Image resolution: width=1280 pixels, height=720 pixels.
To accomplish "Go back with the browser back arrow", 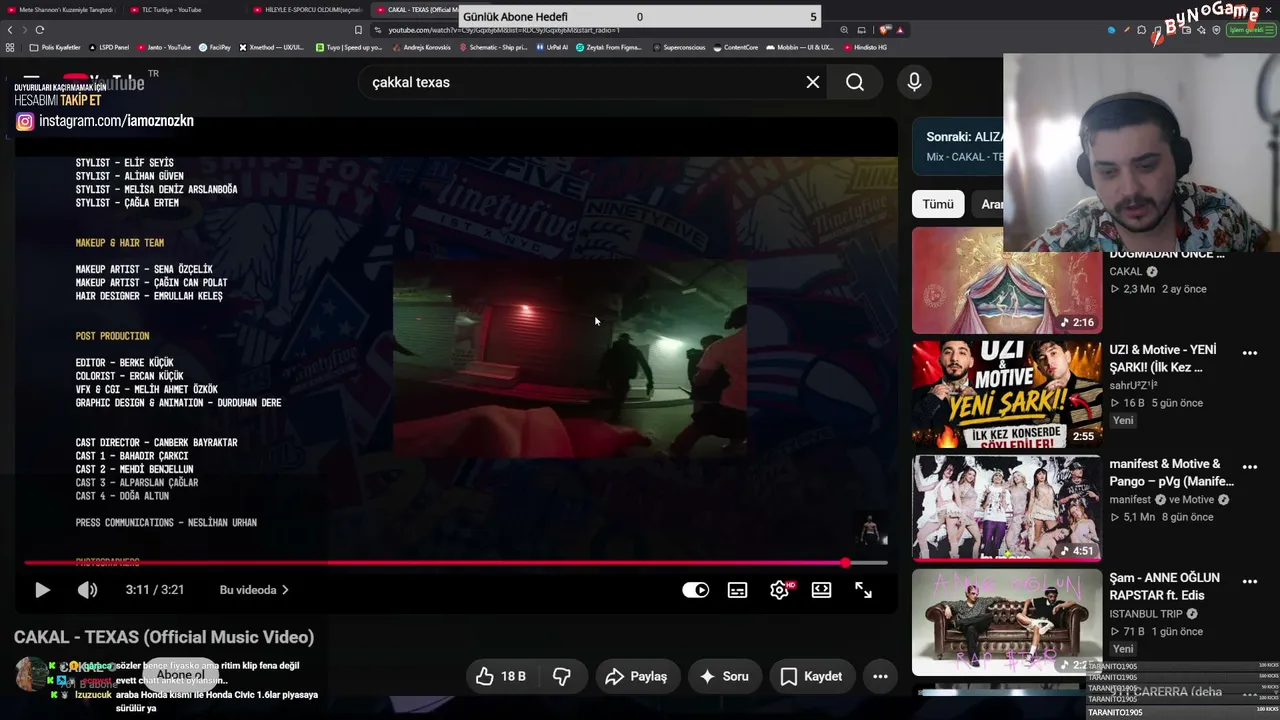I will coord(10,30).
